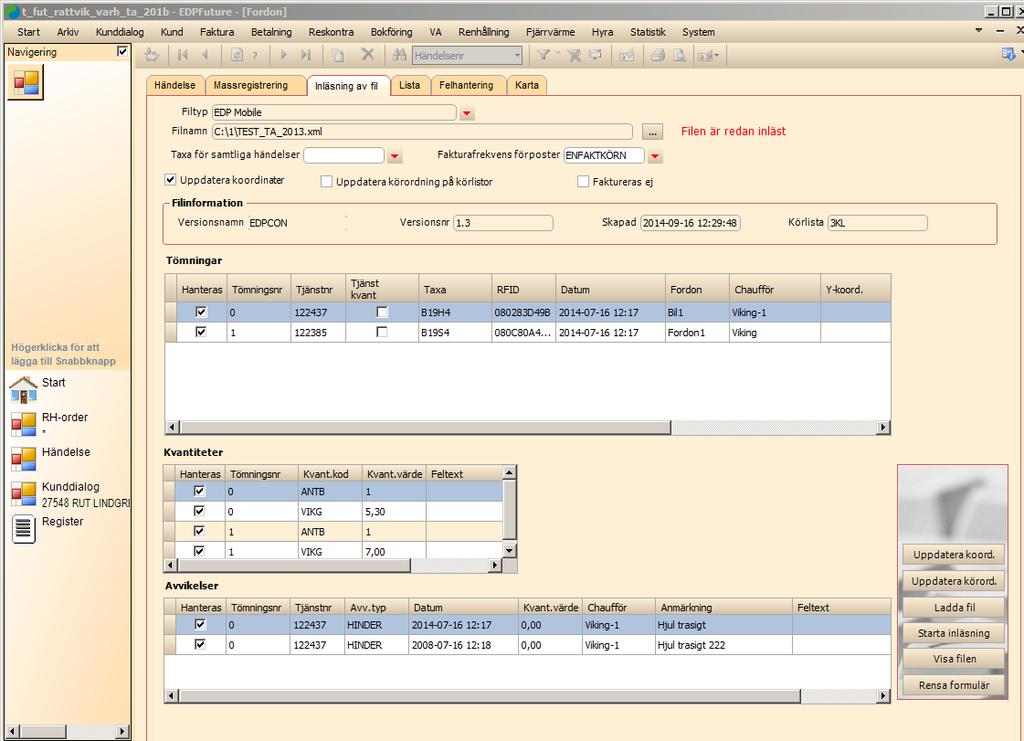The height and width of the screenshot is (741, 1024).
Task: Expand the filter icon dropdown arrow
Action: (x=558, y=54)
